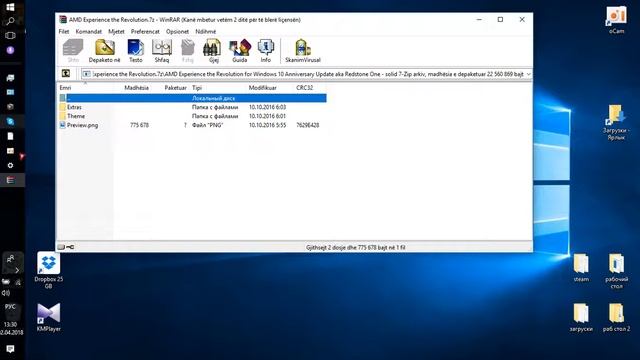The height and width of the screenshot is (360, 640).
Task: Click the CRC32 value 76296428
Action: (x=308, y=125)
